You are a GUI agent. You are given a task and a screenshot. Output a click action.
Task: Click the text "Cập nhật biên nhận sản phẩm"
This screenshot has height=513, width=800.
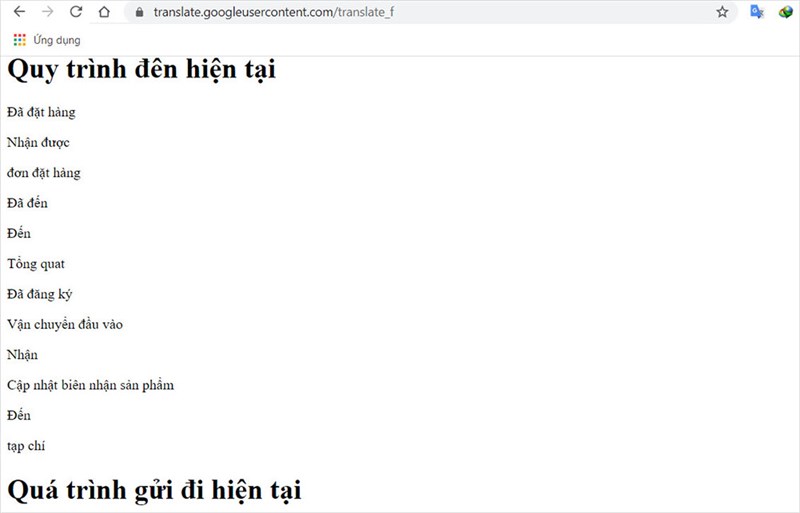tap(90, 385)
